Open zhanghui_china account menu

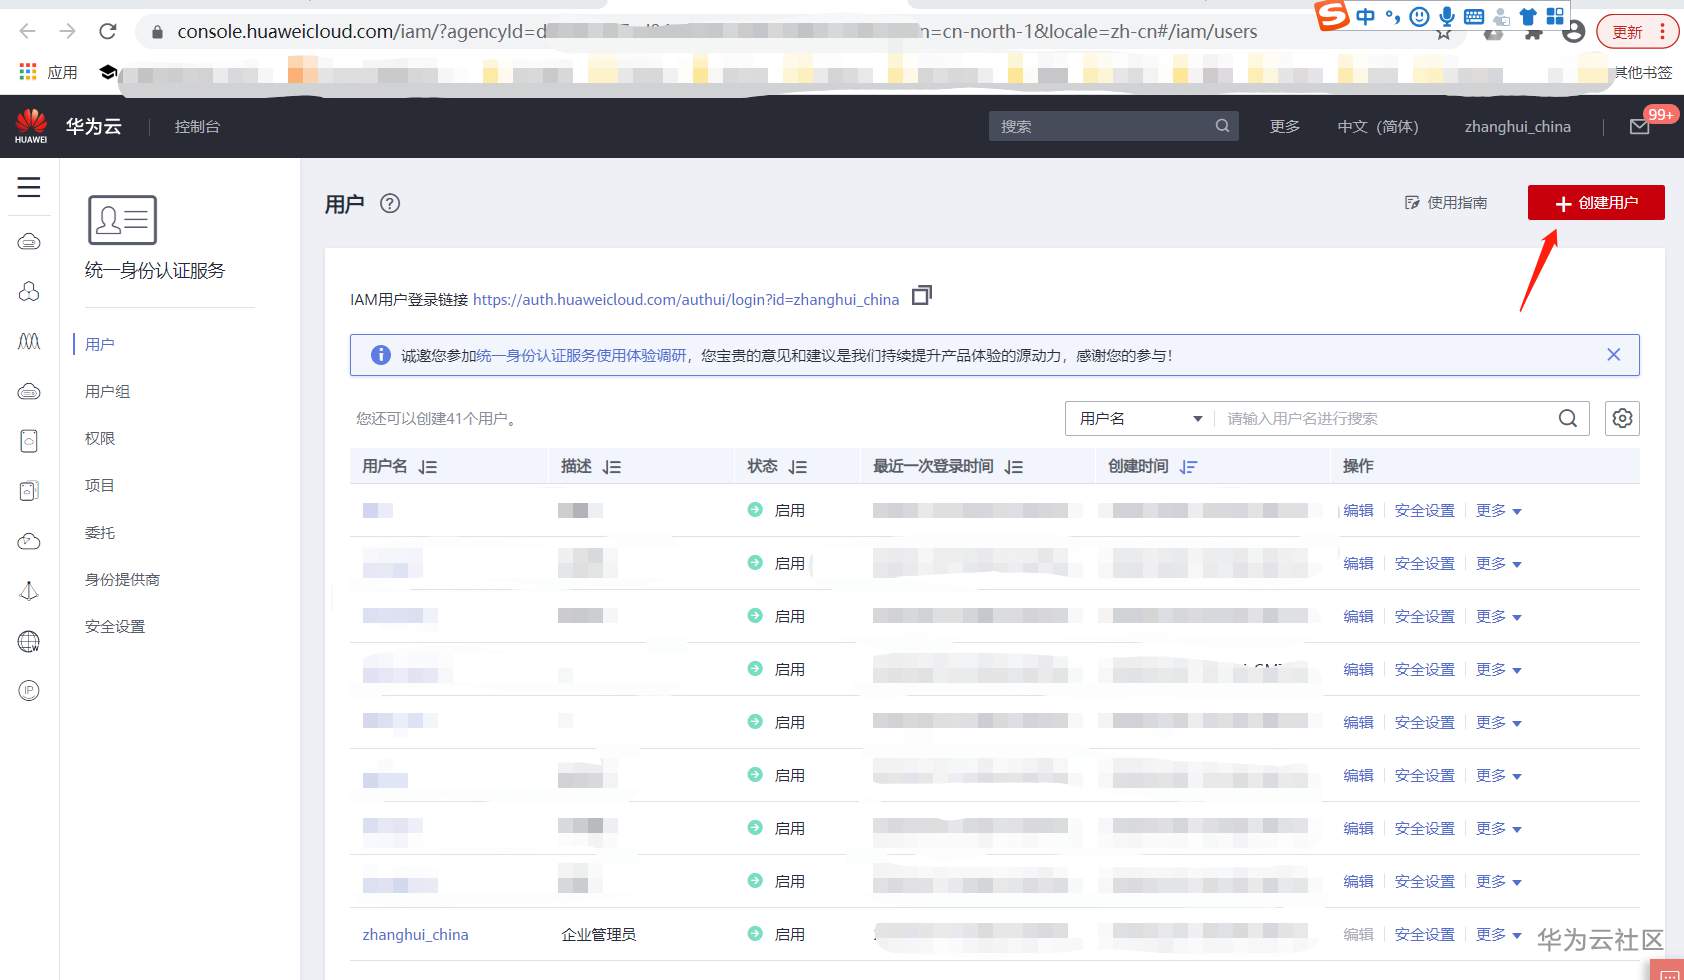click(x=1517, y=126)
